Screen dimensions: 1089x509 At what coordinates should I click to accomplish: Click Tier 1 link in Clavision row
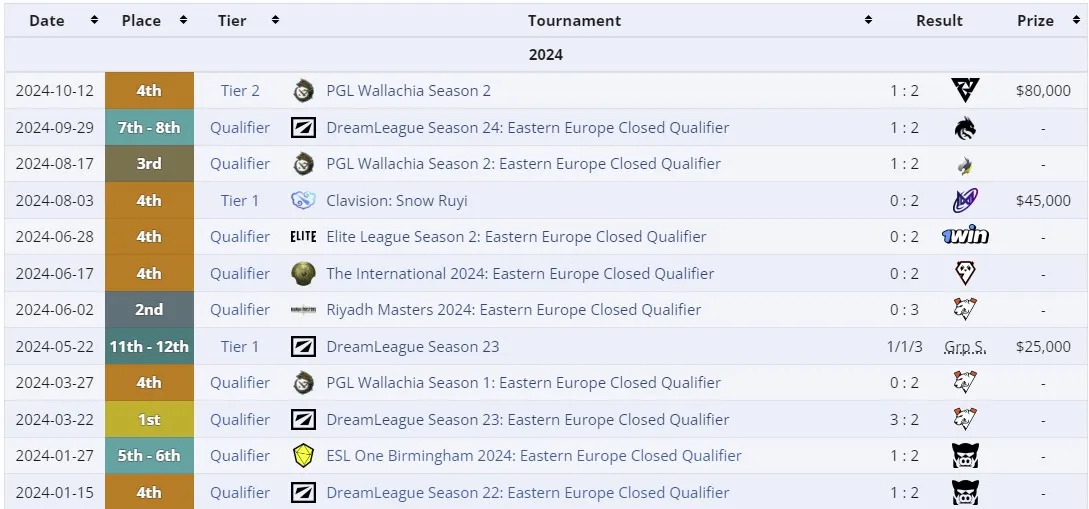pos(240,201)
